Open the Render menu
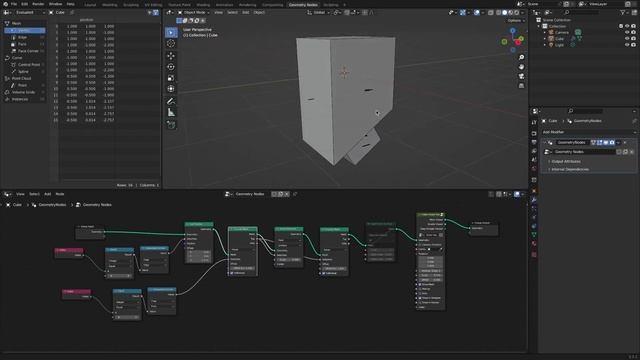The height and width of the screenshot is (360, 640). [x=38, y=4]
